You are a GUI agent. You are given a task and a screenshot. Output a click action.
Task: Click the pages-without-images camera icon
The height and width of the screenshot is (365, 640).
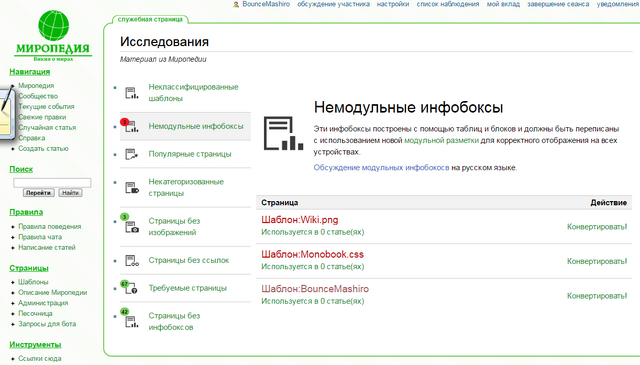point(131,227)
